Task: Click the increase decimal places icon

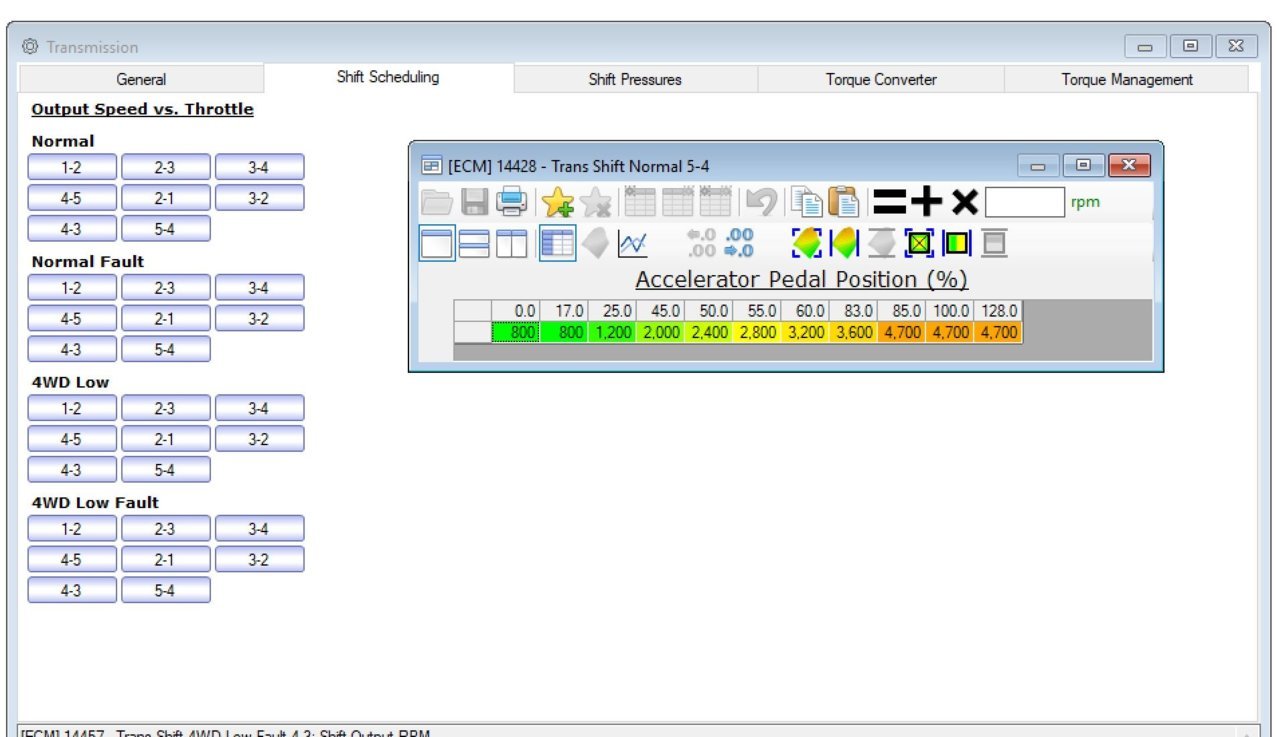Action: click(x=739, y=243)
